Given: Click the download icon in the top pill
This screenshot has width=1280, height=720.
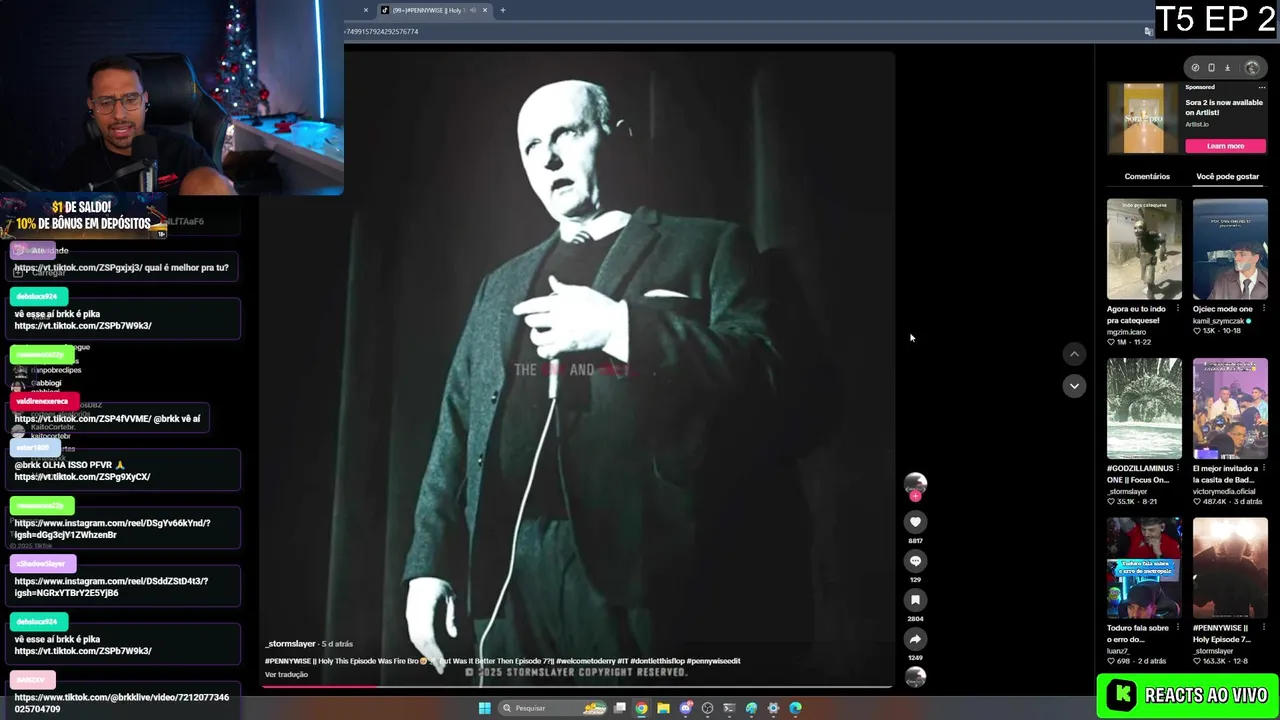Looking at the screenshot, I should pyautogui.click(x=1228, y=68).
